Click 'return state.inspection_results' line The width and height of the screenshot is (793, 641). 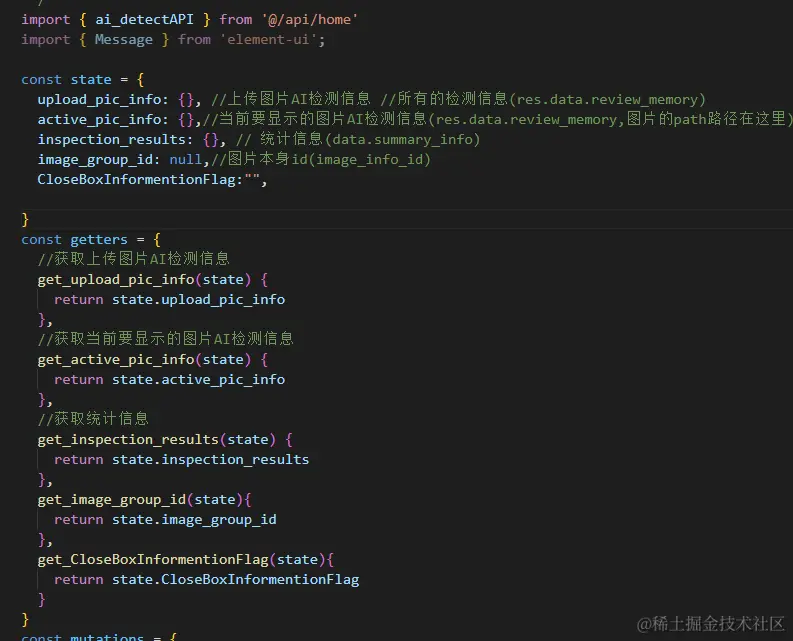click(x=182, y=459)
